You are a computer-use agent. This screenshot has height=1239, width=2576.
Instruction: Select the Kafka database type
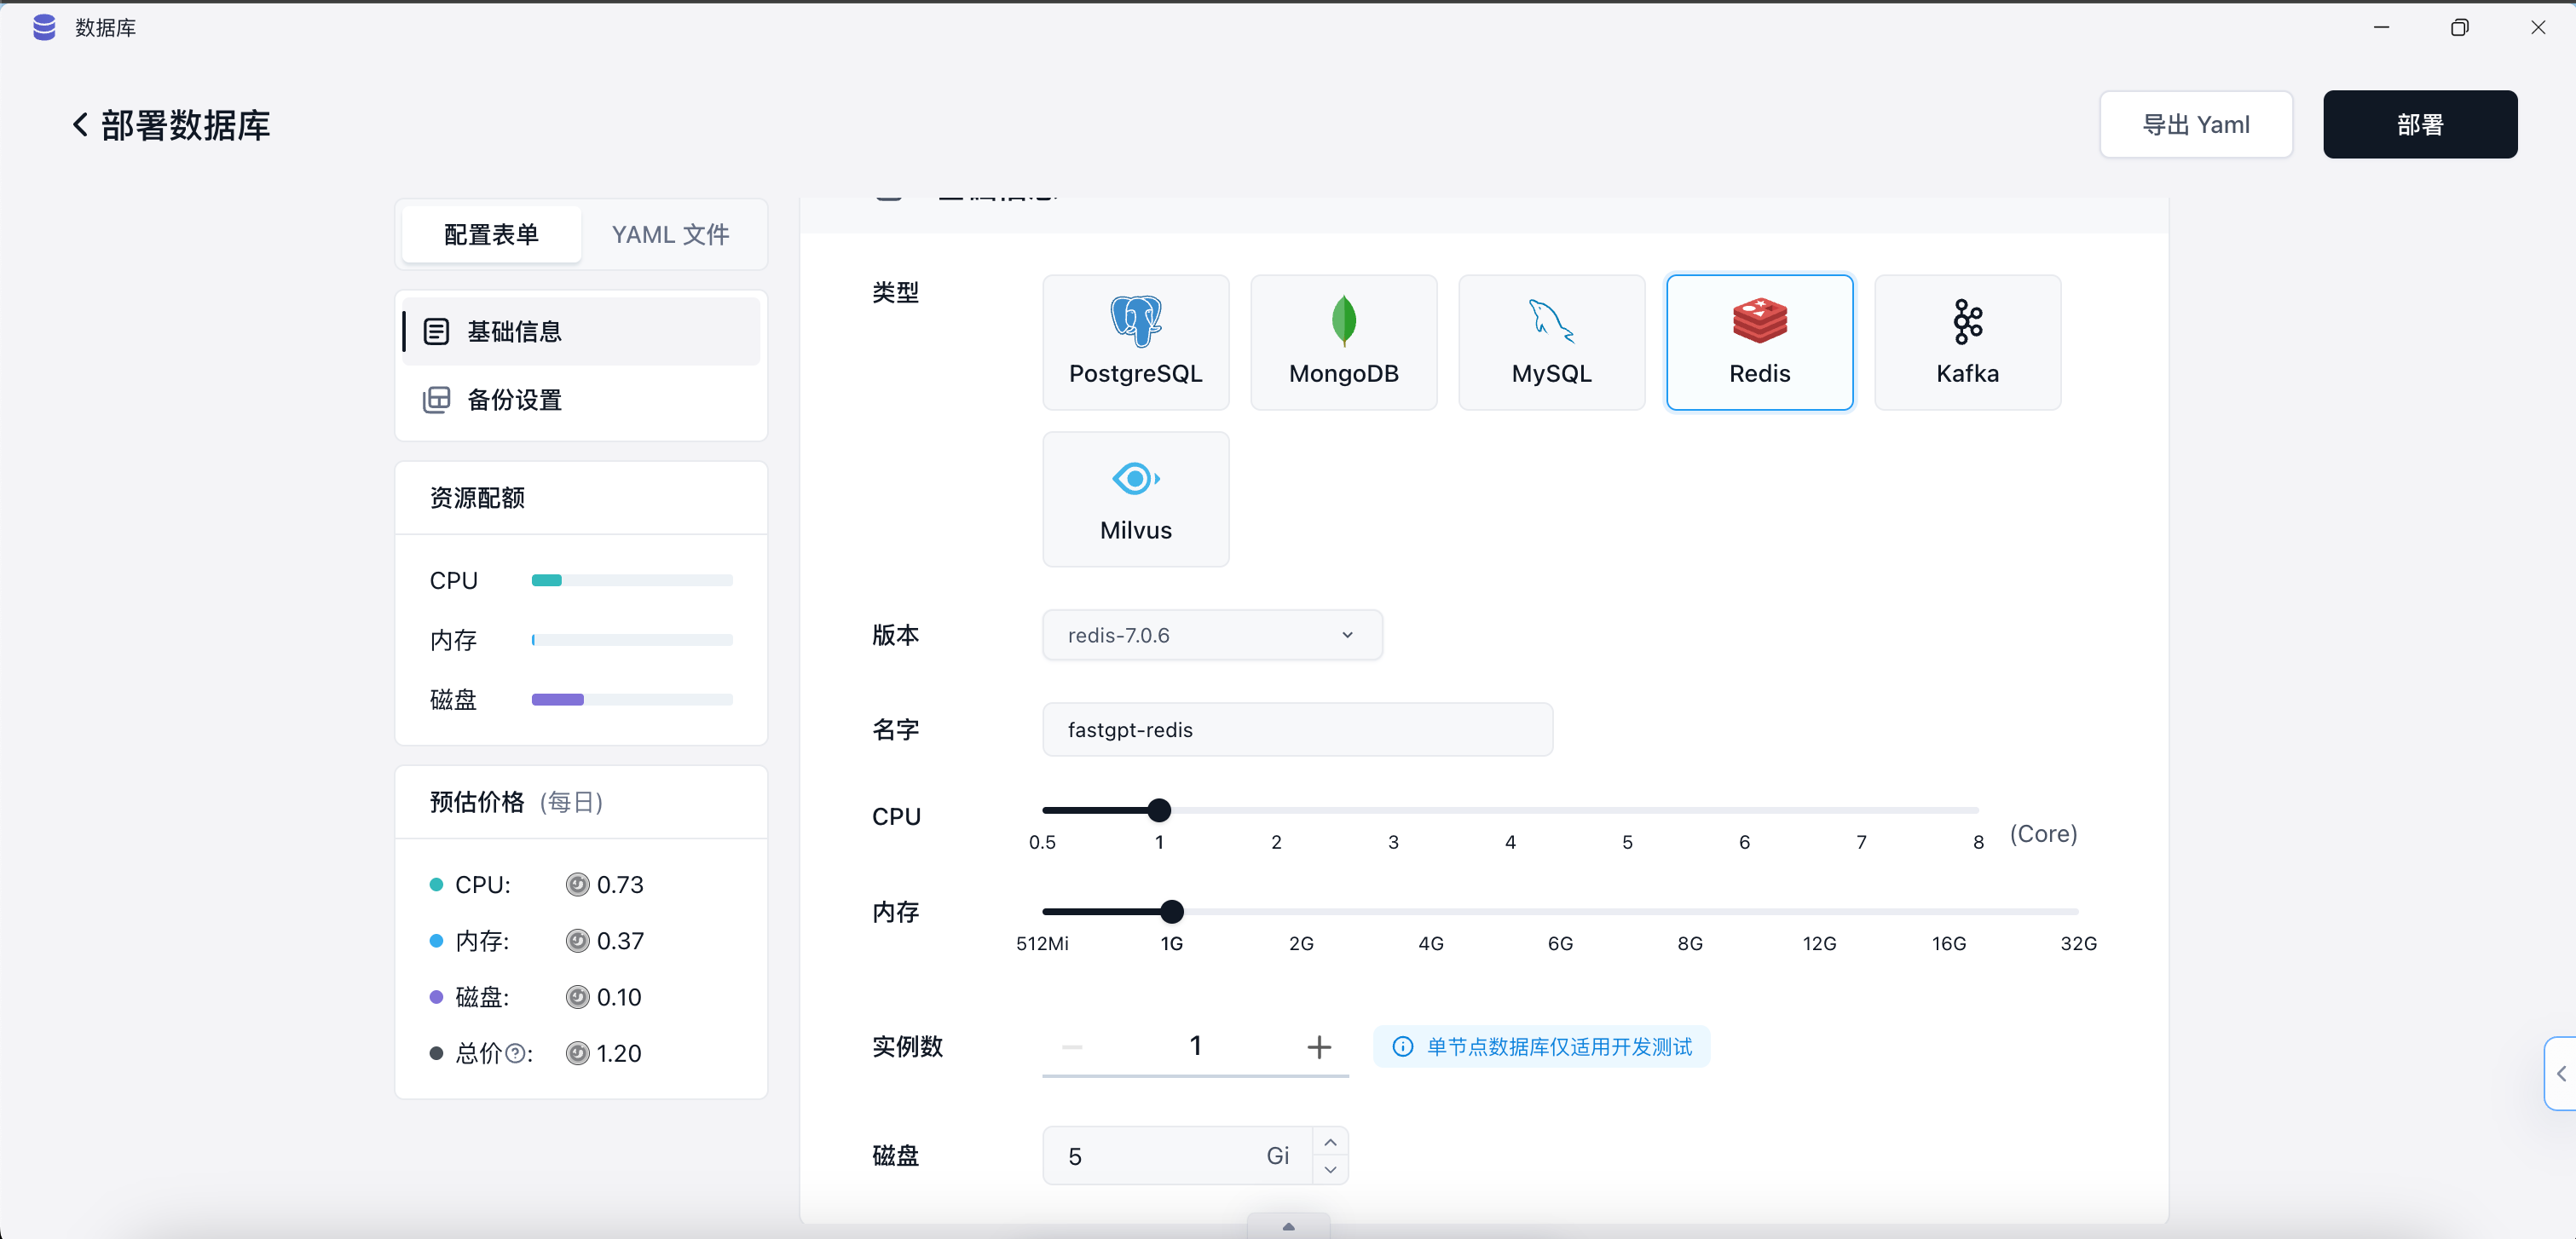tap(1967, 342)
